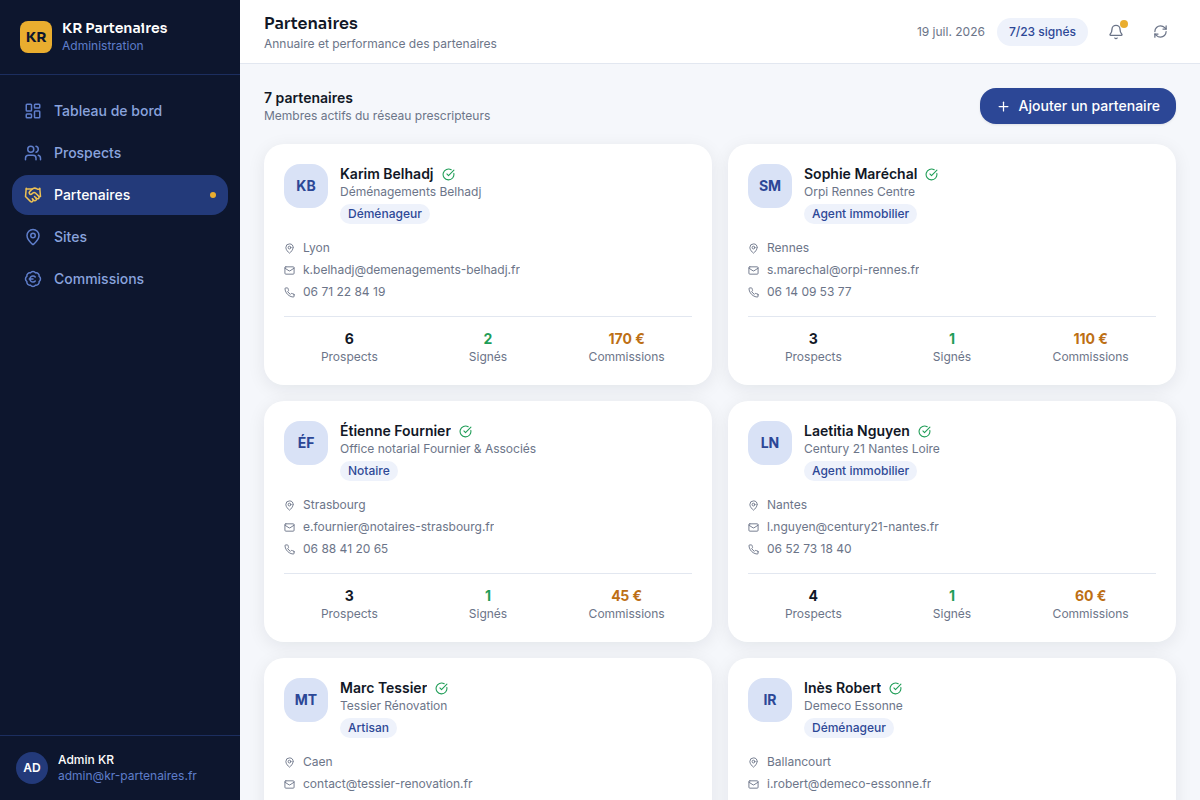Image resolution: width=1200 pixels, height=800 pixels.
Task: Click the phone icon in Sophie Maréchal card
Action: coord(754,292)
